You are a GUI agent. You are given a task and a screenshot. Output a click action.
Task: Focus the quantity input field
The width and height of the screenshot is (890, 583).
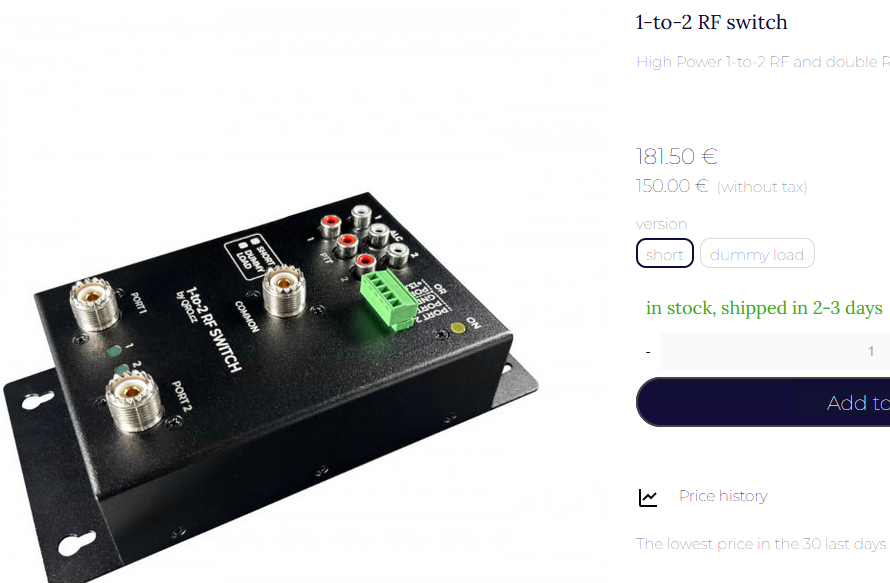point(774,351)
